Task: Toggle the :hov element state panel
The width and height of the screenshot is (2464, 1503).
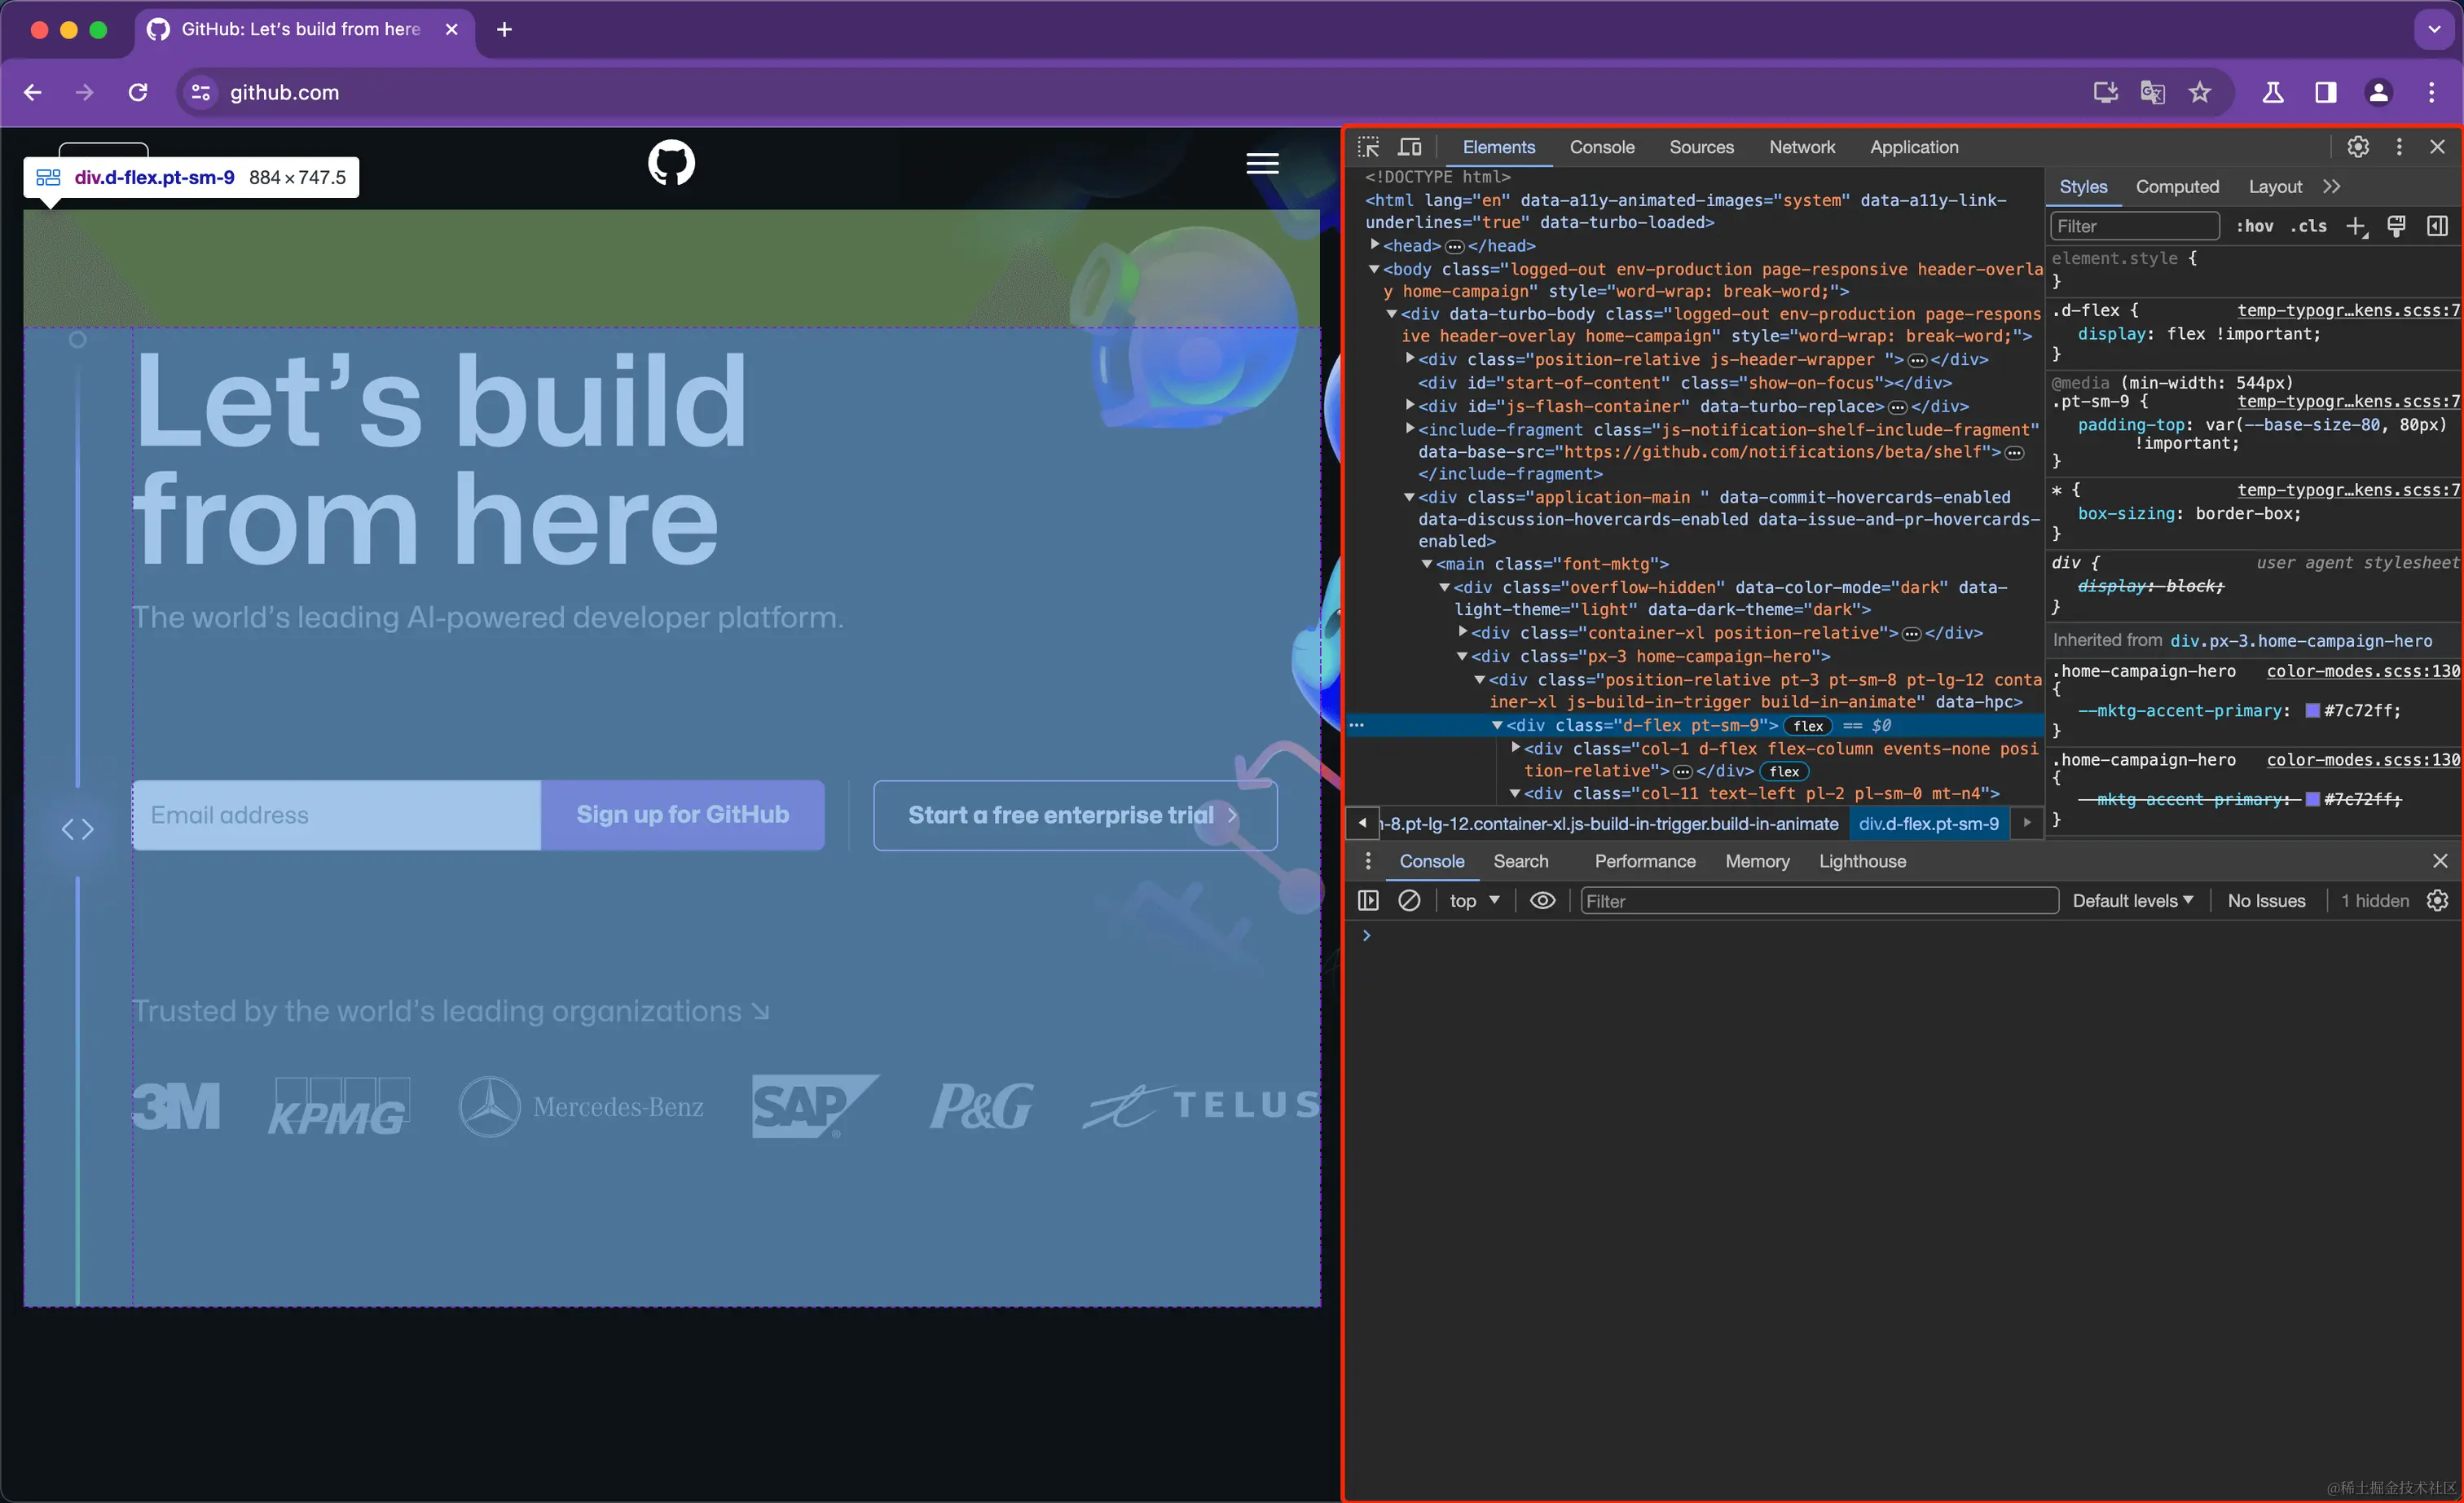Action: coord(2255,227)
